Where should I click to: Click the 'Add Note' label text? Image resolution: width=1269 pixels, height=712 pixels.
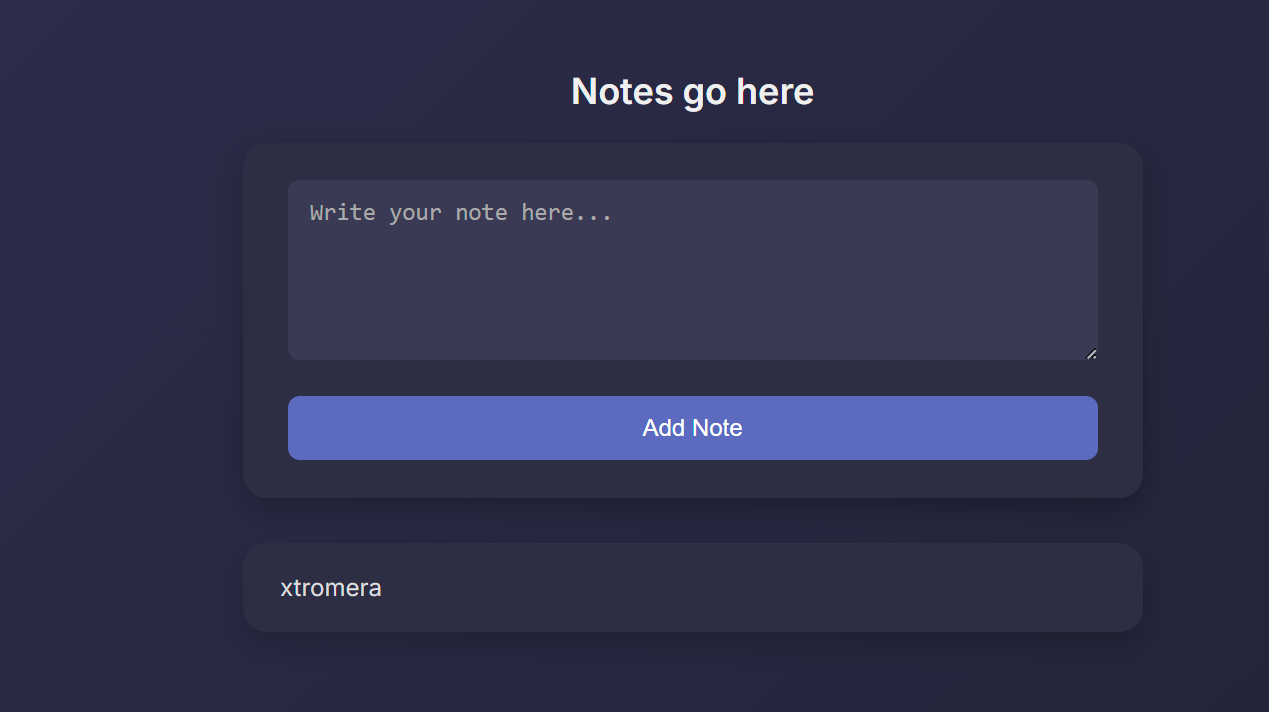tap(692, 428)
